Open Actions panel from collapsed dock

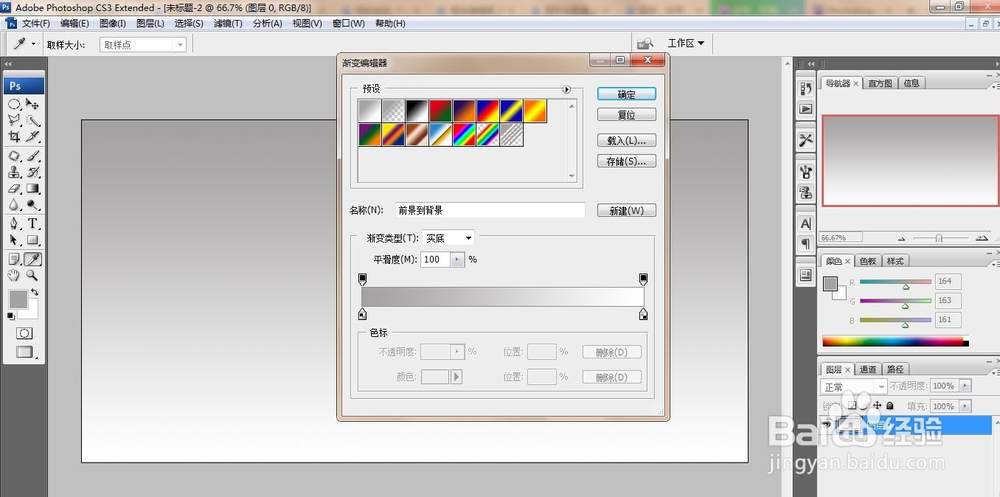(x=806, y=109)
